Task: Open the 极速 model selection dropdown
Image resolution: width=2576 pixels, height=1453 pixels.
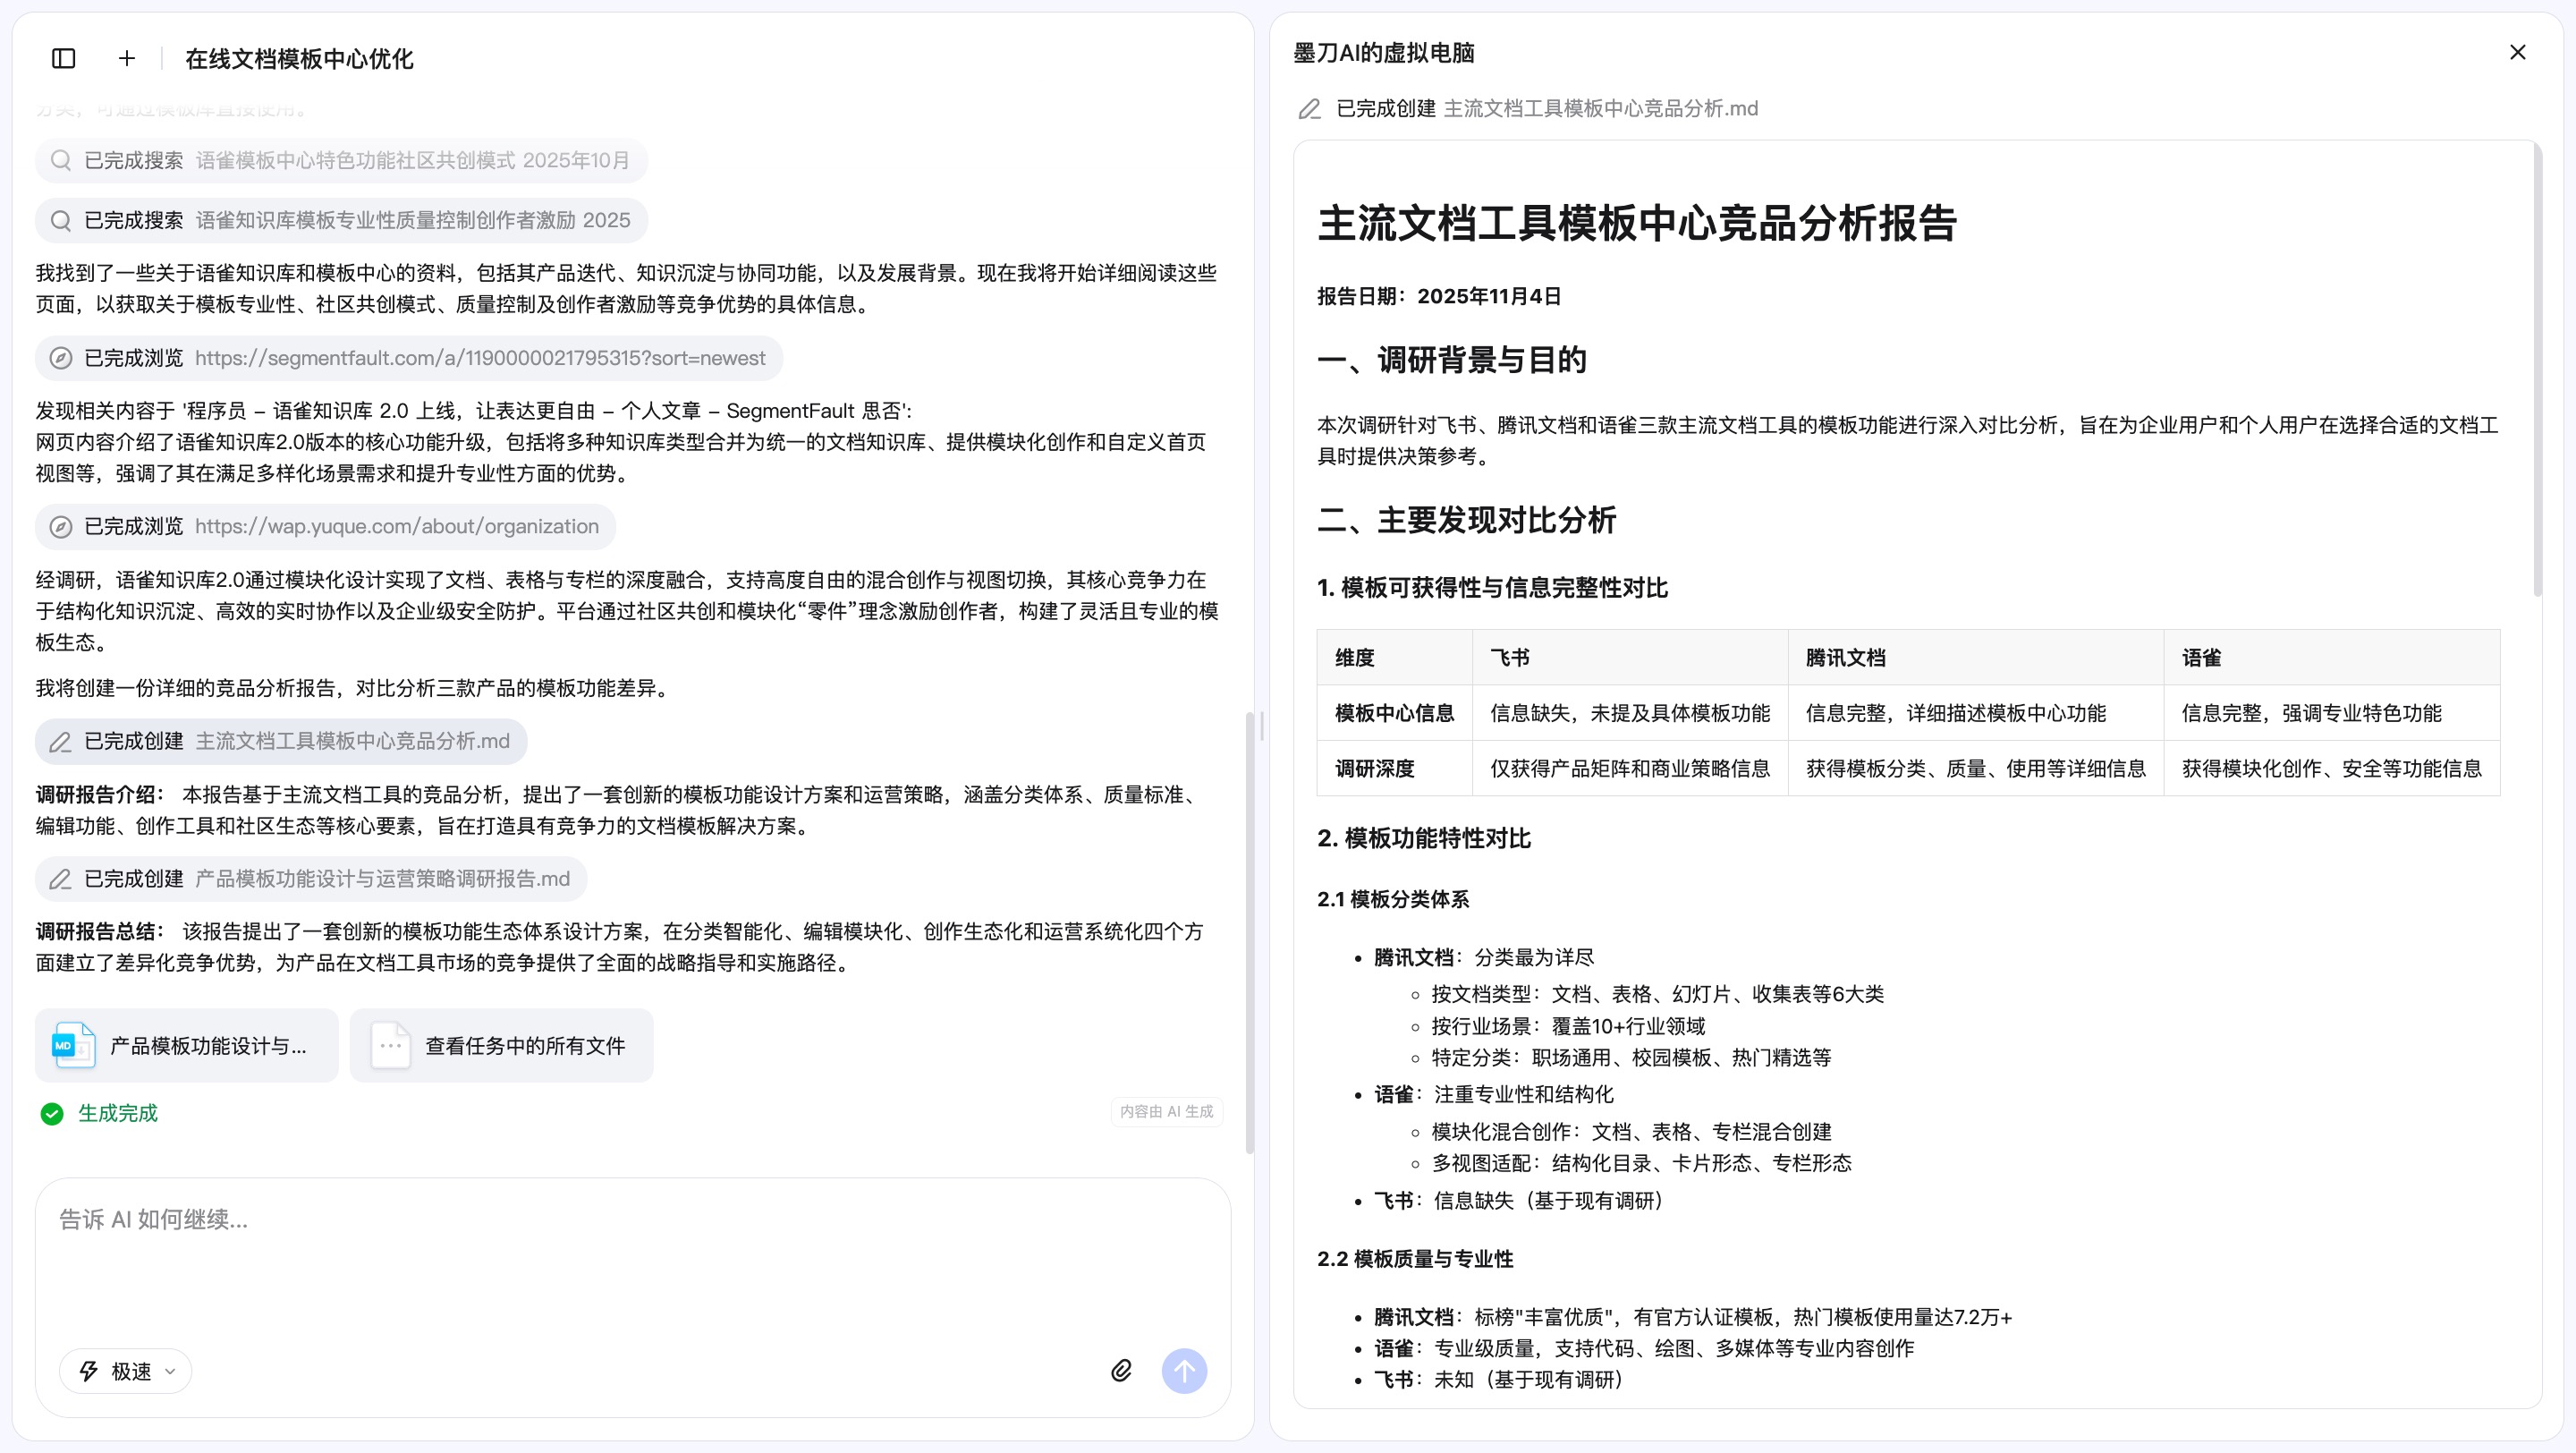Action: (124, 1370)
